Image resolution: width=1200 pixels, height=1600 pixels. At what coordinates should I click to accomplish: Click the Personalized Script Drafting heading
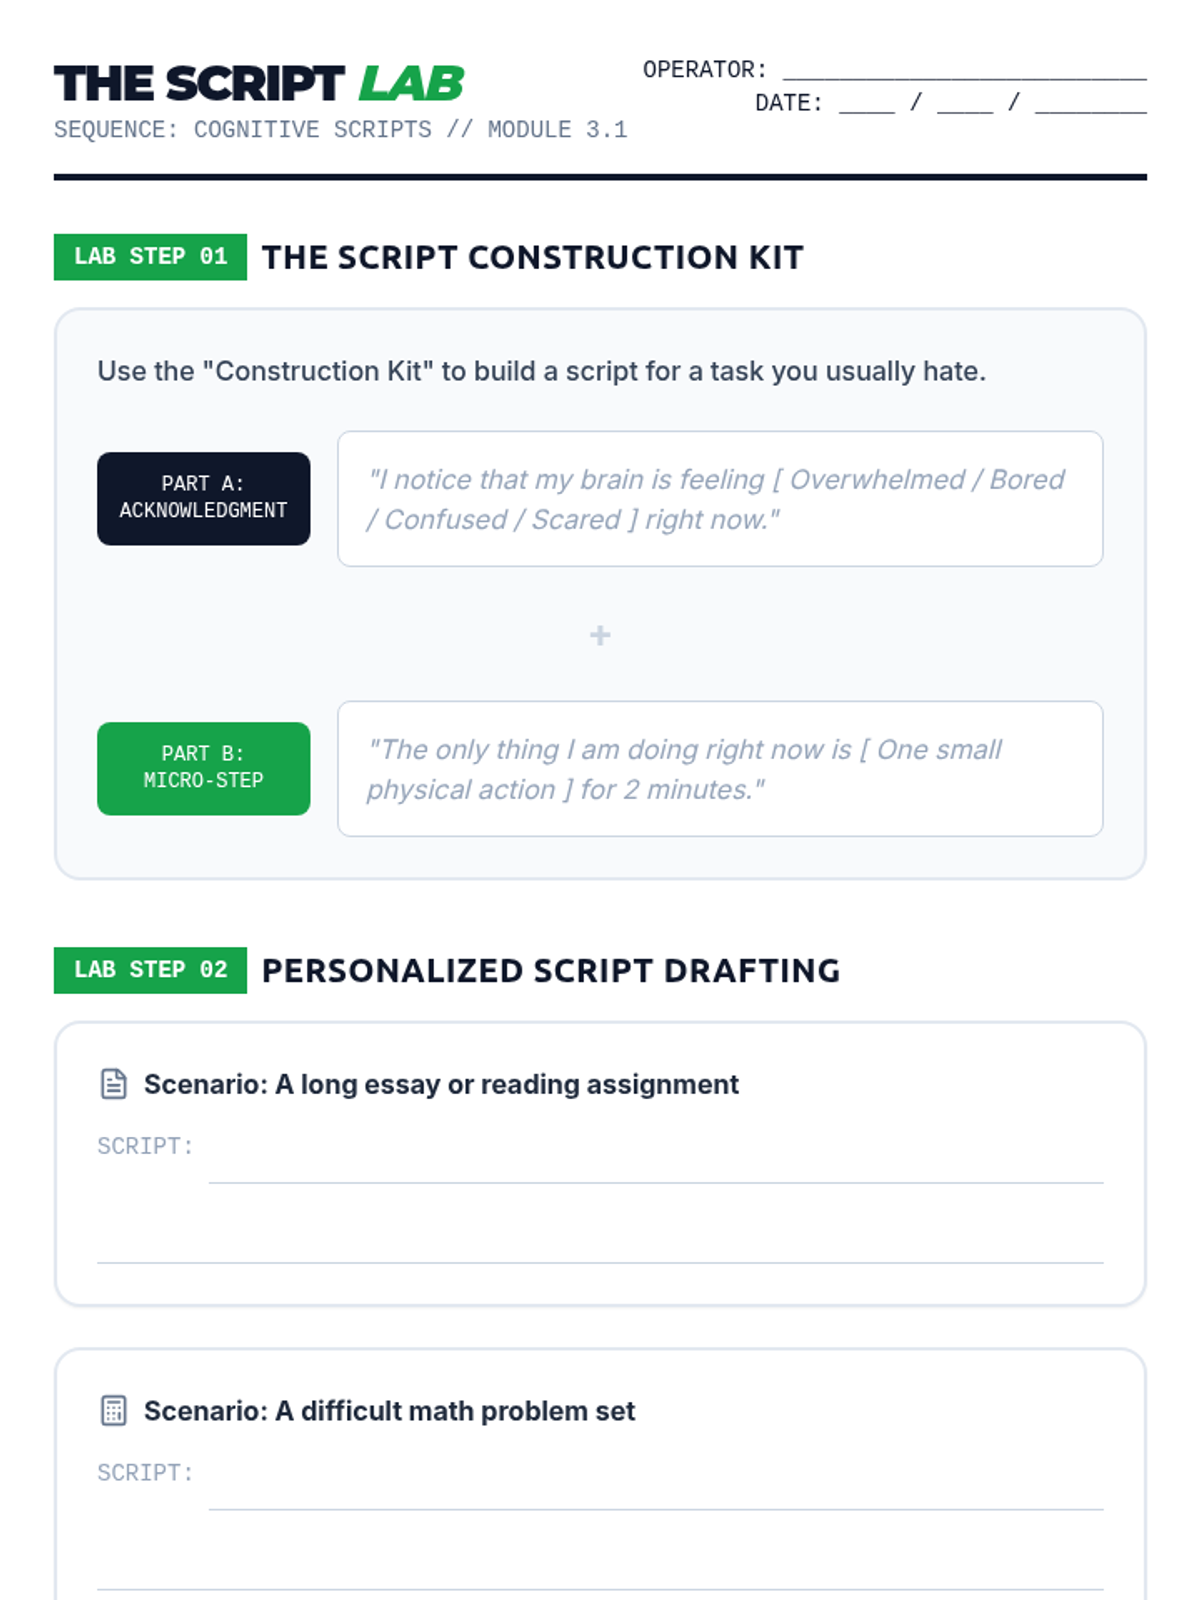click(551, 970)
